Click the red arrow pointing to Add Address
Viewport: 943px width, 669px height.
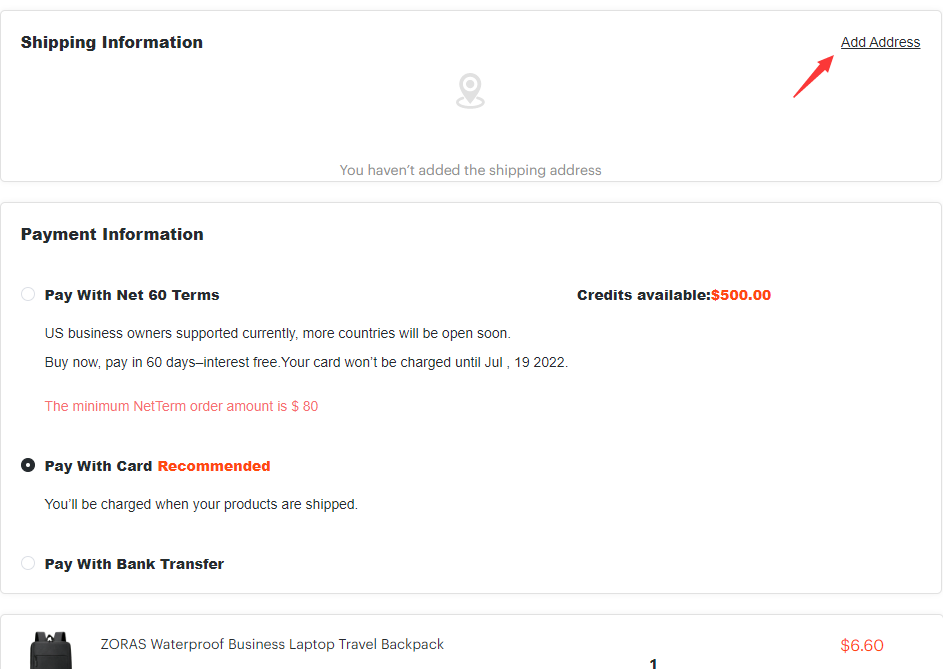point(813,77)
